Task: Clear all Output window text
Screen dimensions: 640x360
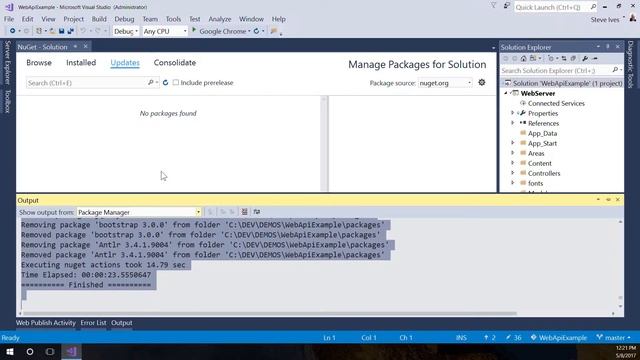Action: (x=244, y=212)
